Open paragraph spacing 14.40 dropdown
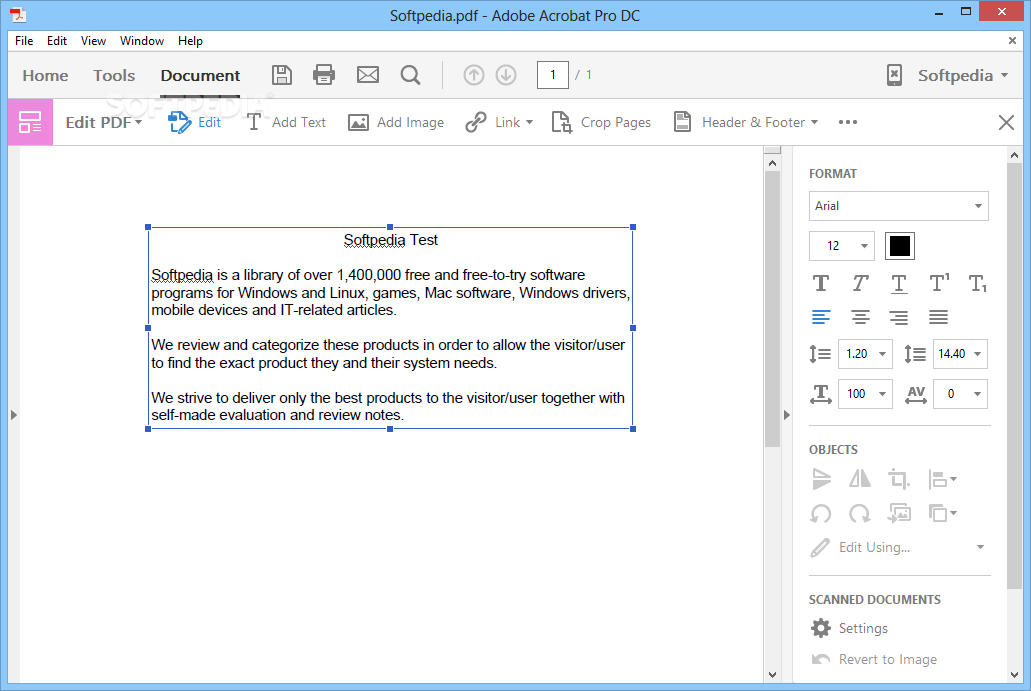 click(x=960, y=354)
